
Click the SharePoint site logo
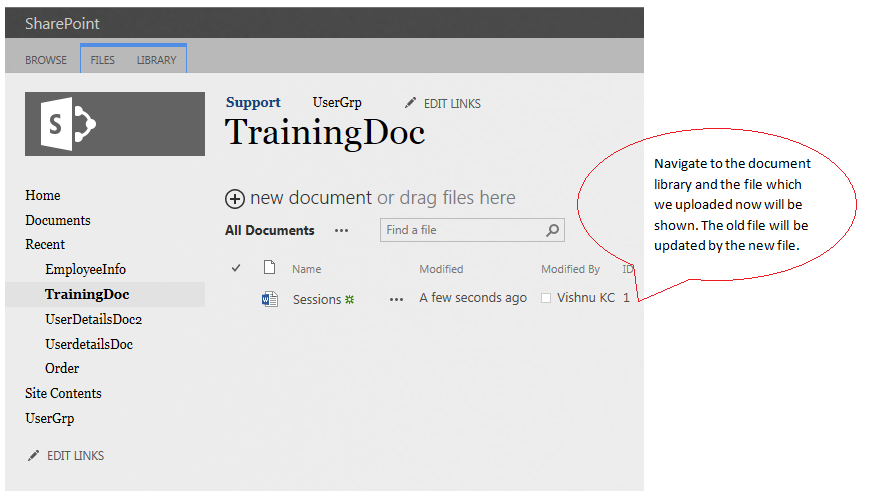tap(115, 124)
